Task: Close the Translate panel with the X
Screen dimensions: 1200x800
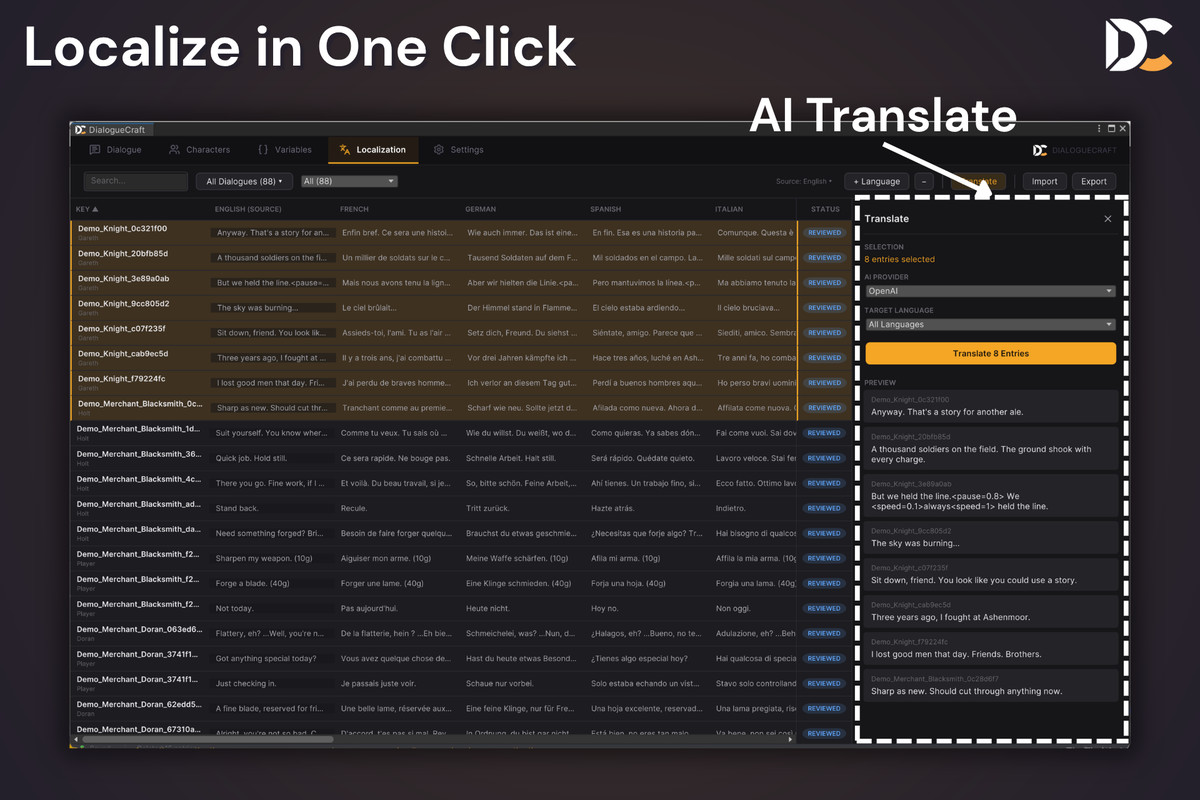Action: [x=1107, y=219]
